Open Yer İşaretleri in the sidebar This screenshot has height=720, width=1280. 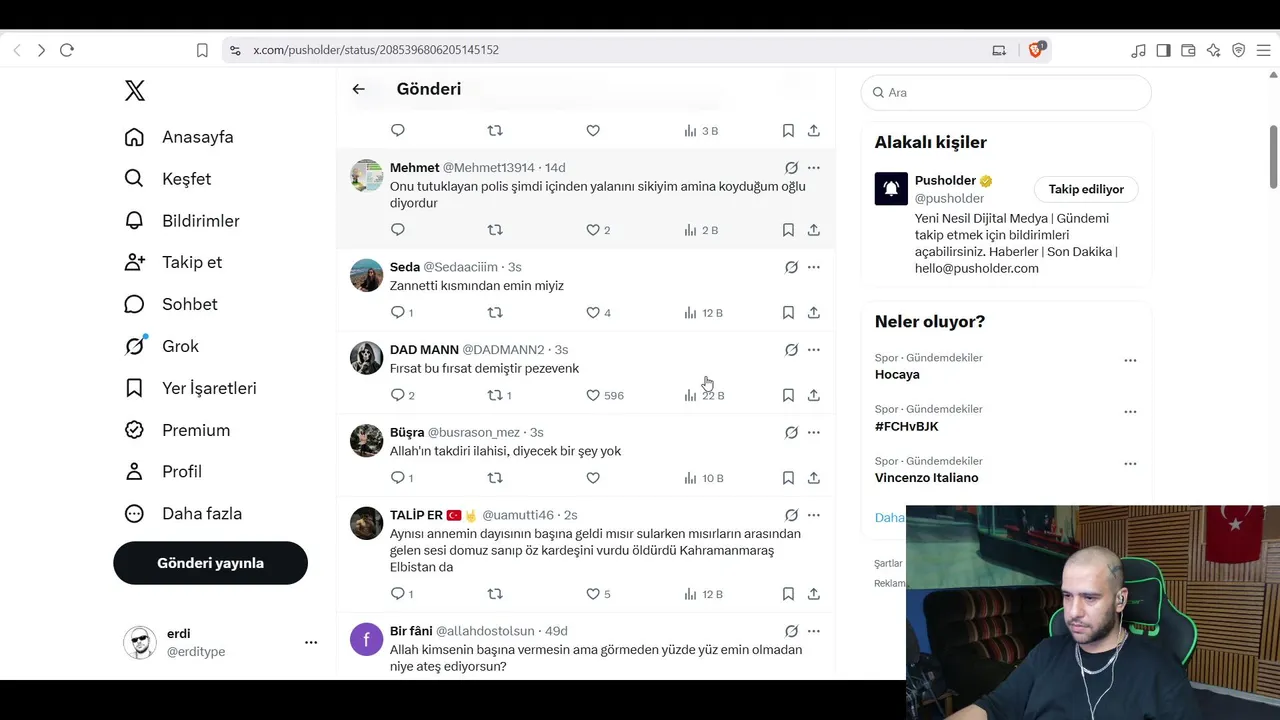point(190,388)
